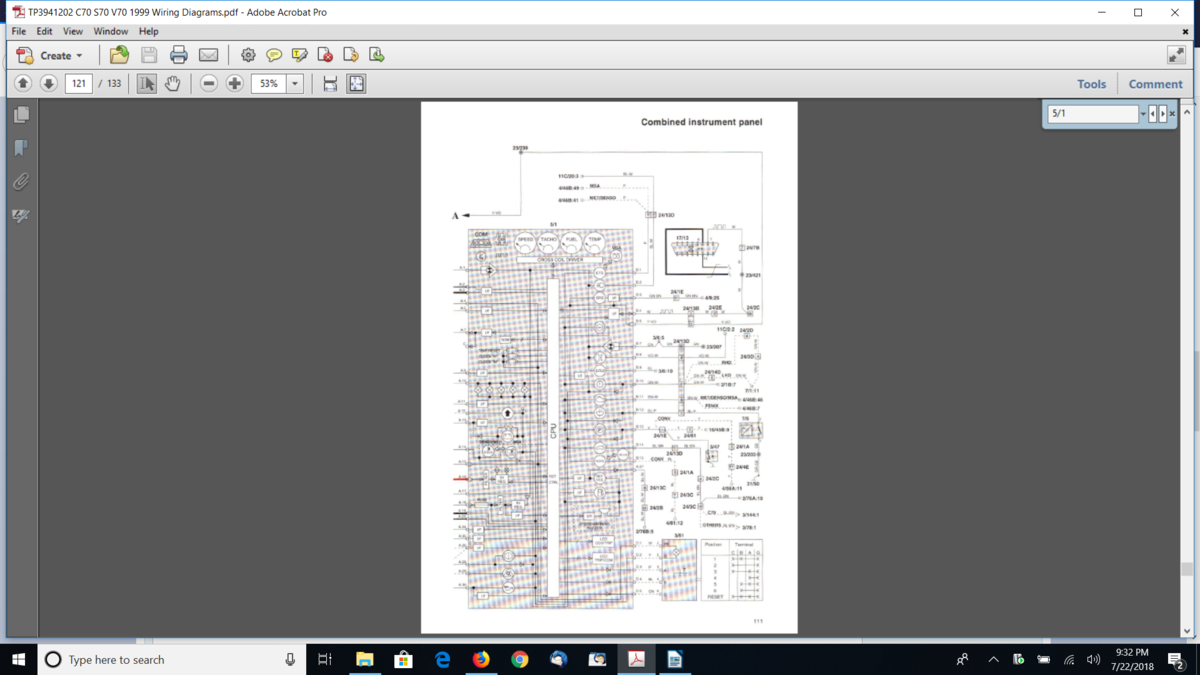1200x675 pixels.
Task: Open a PDF file with the Open icon
Action: (x=119, y=55)
